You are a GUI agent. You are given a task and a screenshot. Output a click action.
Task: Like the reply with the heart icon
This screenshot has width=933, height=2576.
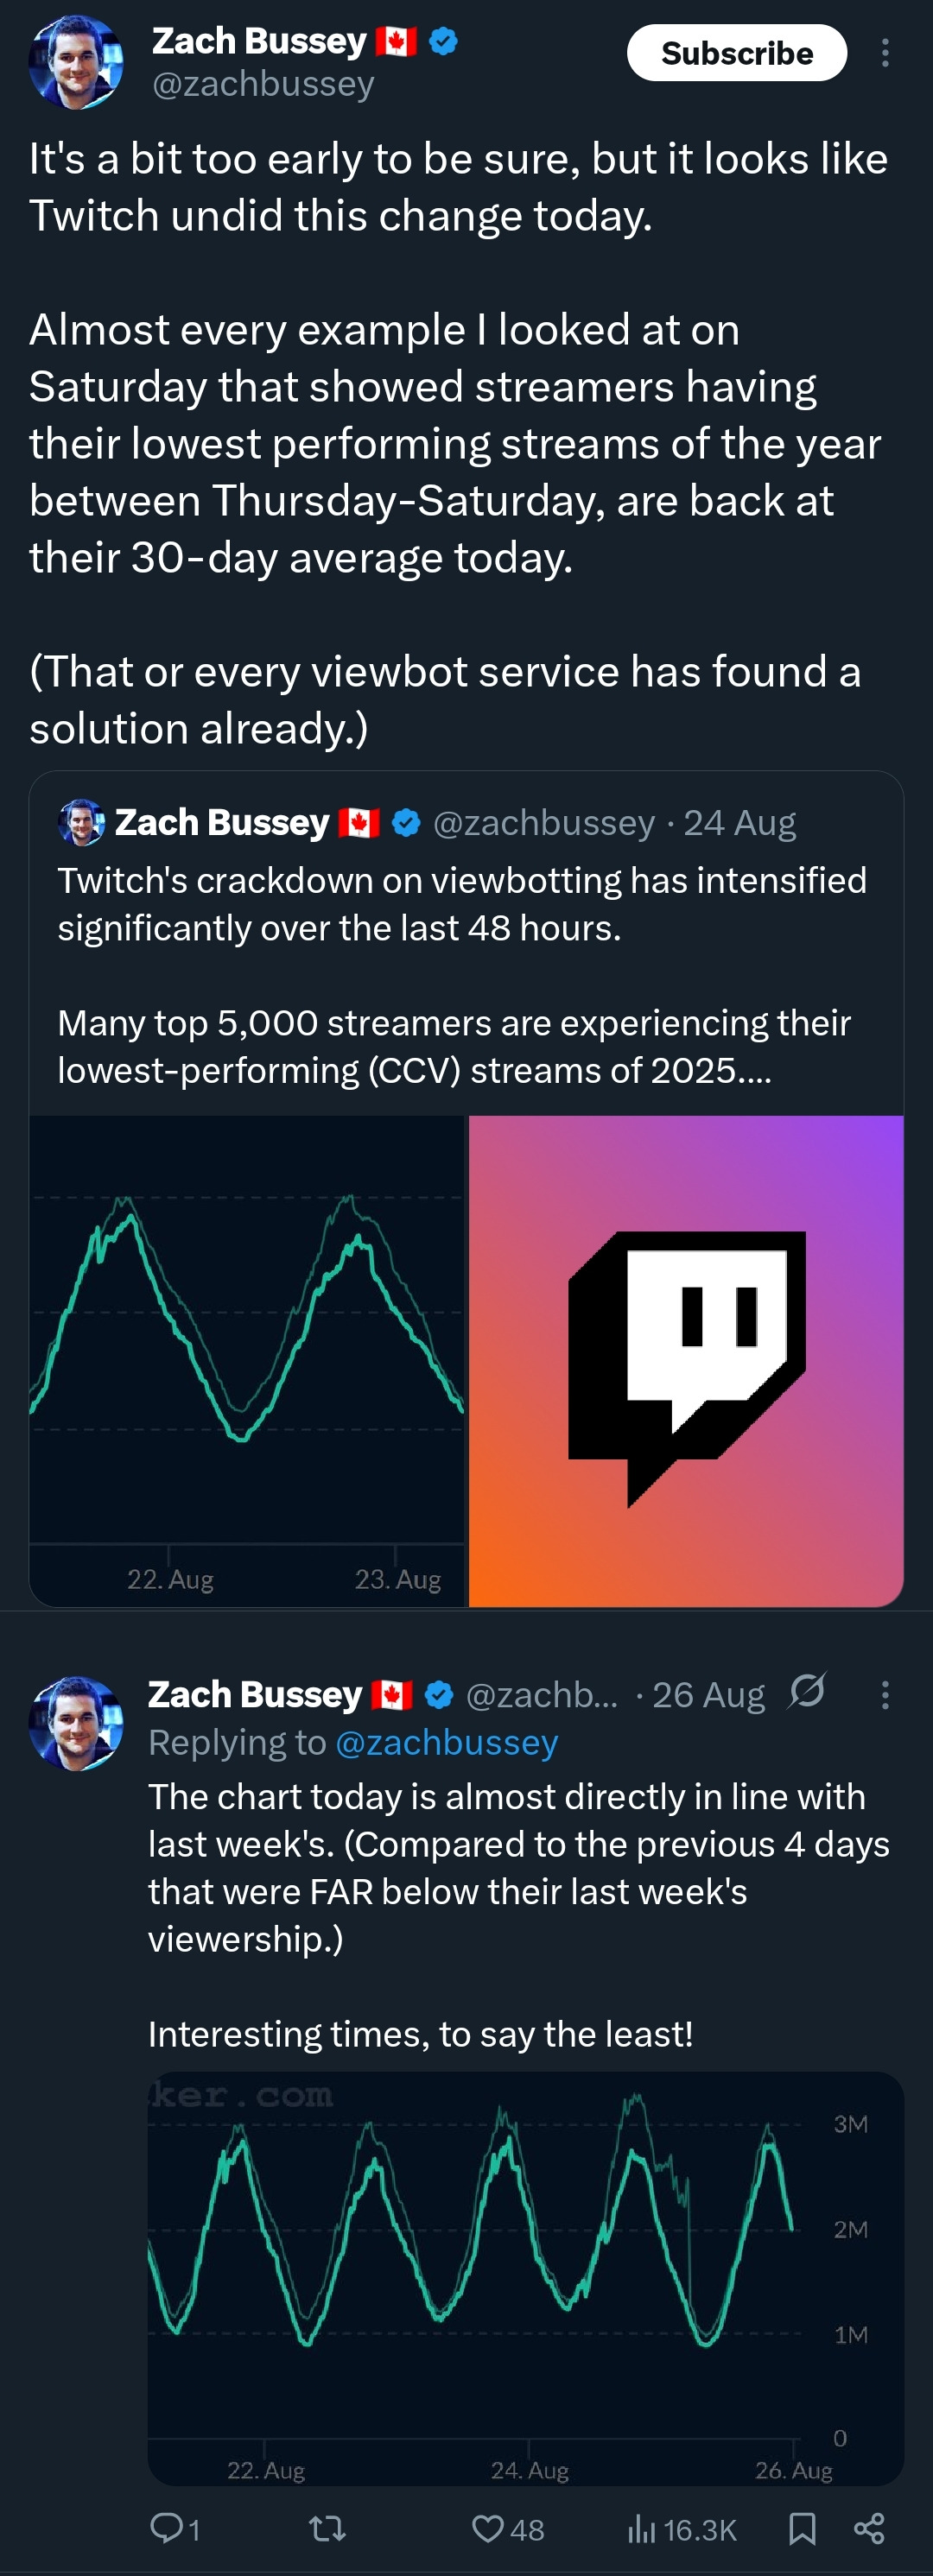[x=488, y=2529]
